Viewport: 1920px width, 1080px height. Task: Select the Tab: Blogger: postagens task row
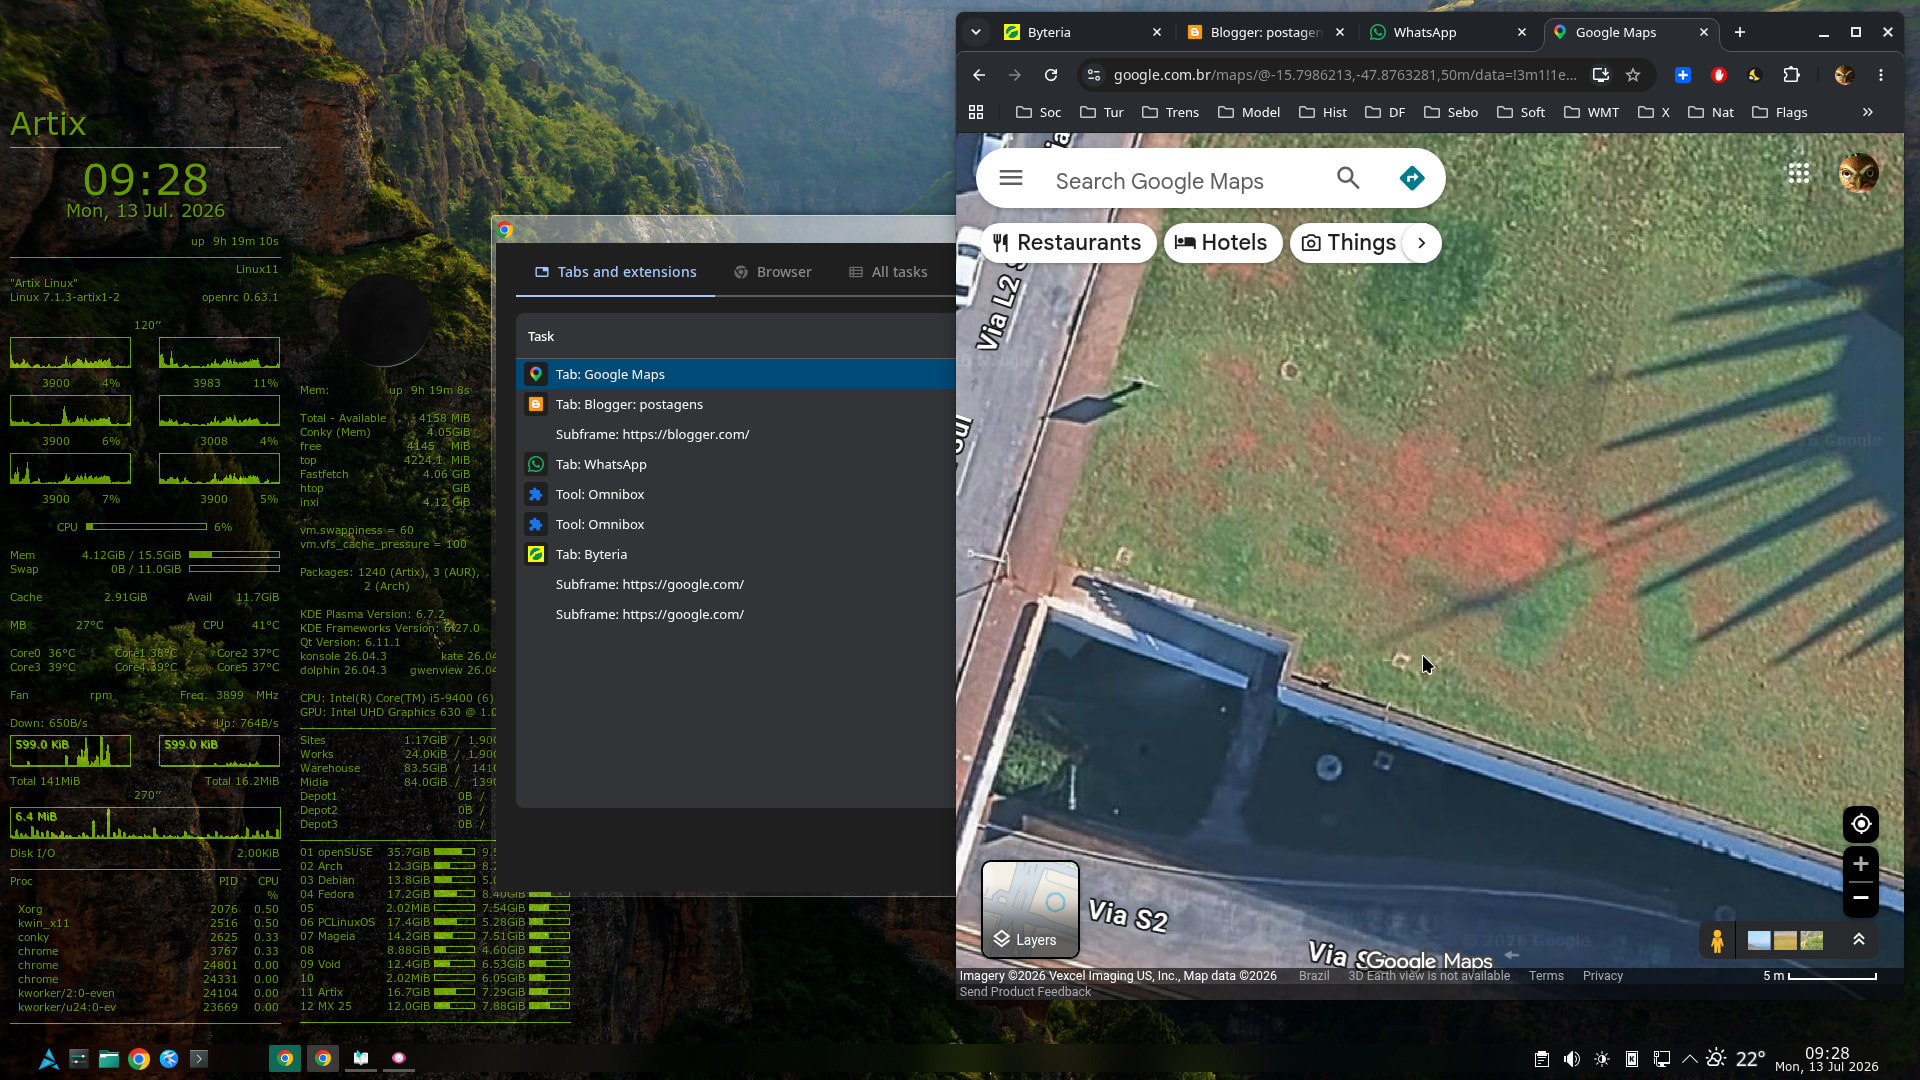point(736,404)
